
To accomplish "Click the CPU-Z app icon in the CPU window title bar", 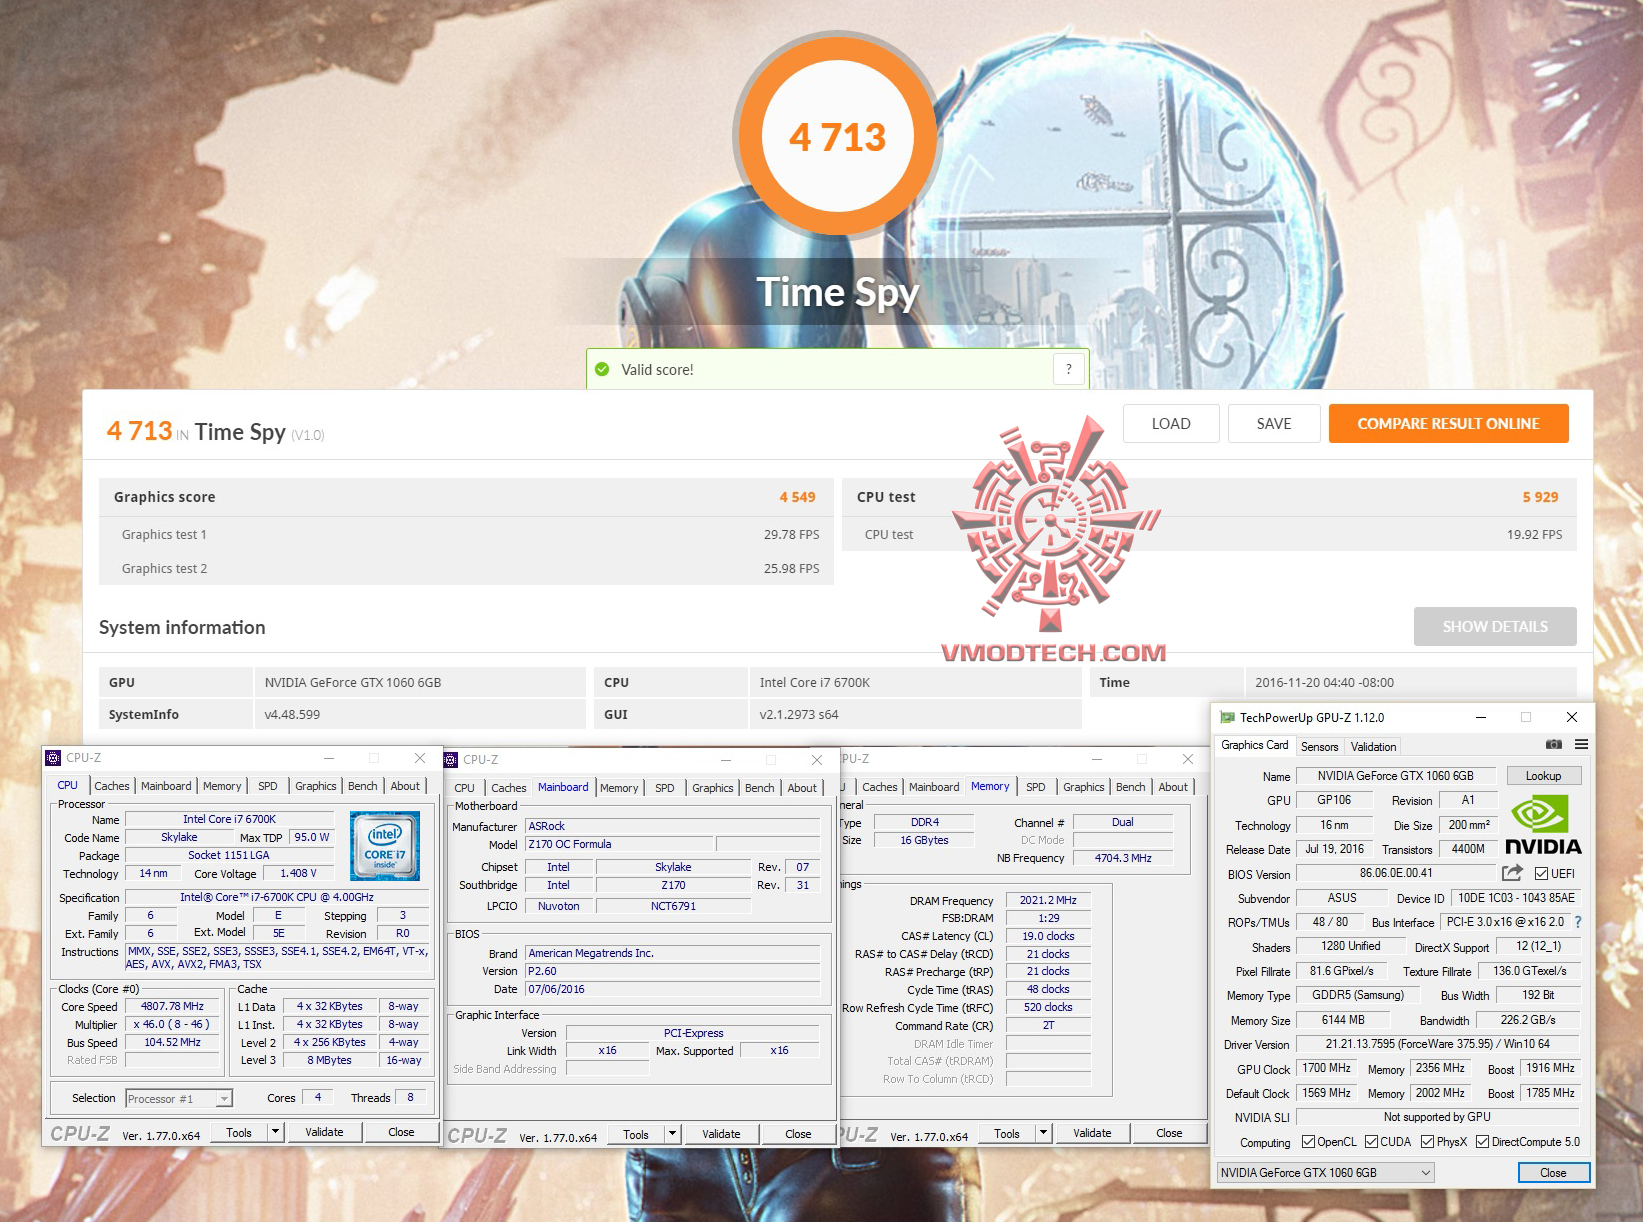I will pos(53,758).
